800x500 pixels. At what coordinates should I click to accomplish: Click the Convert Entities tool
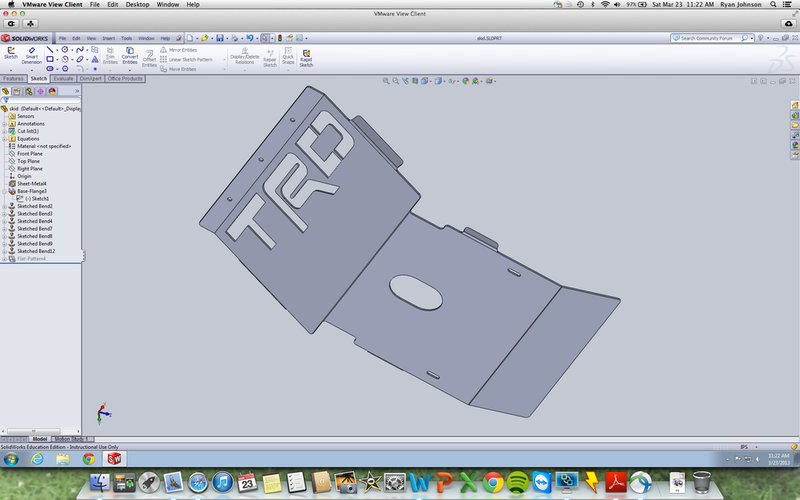[x=130, y=56]
